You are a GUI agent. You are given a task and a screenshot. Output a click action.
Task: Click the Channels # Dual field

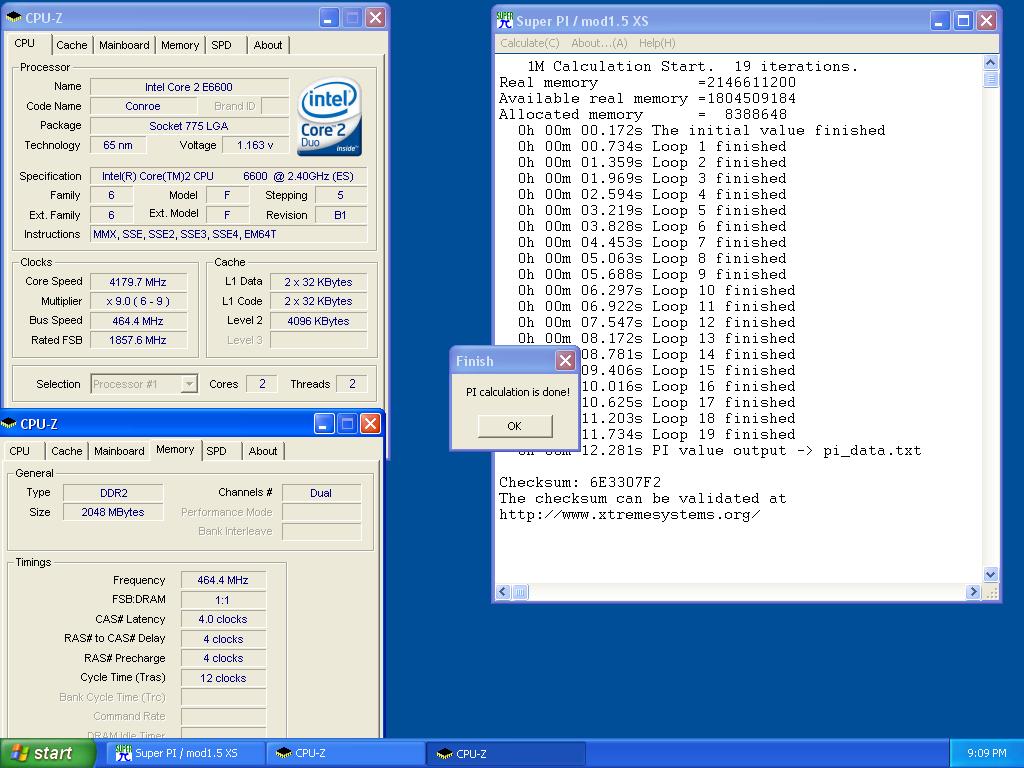(x=321, y=493)
